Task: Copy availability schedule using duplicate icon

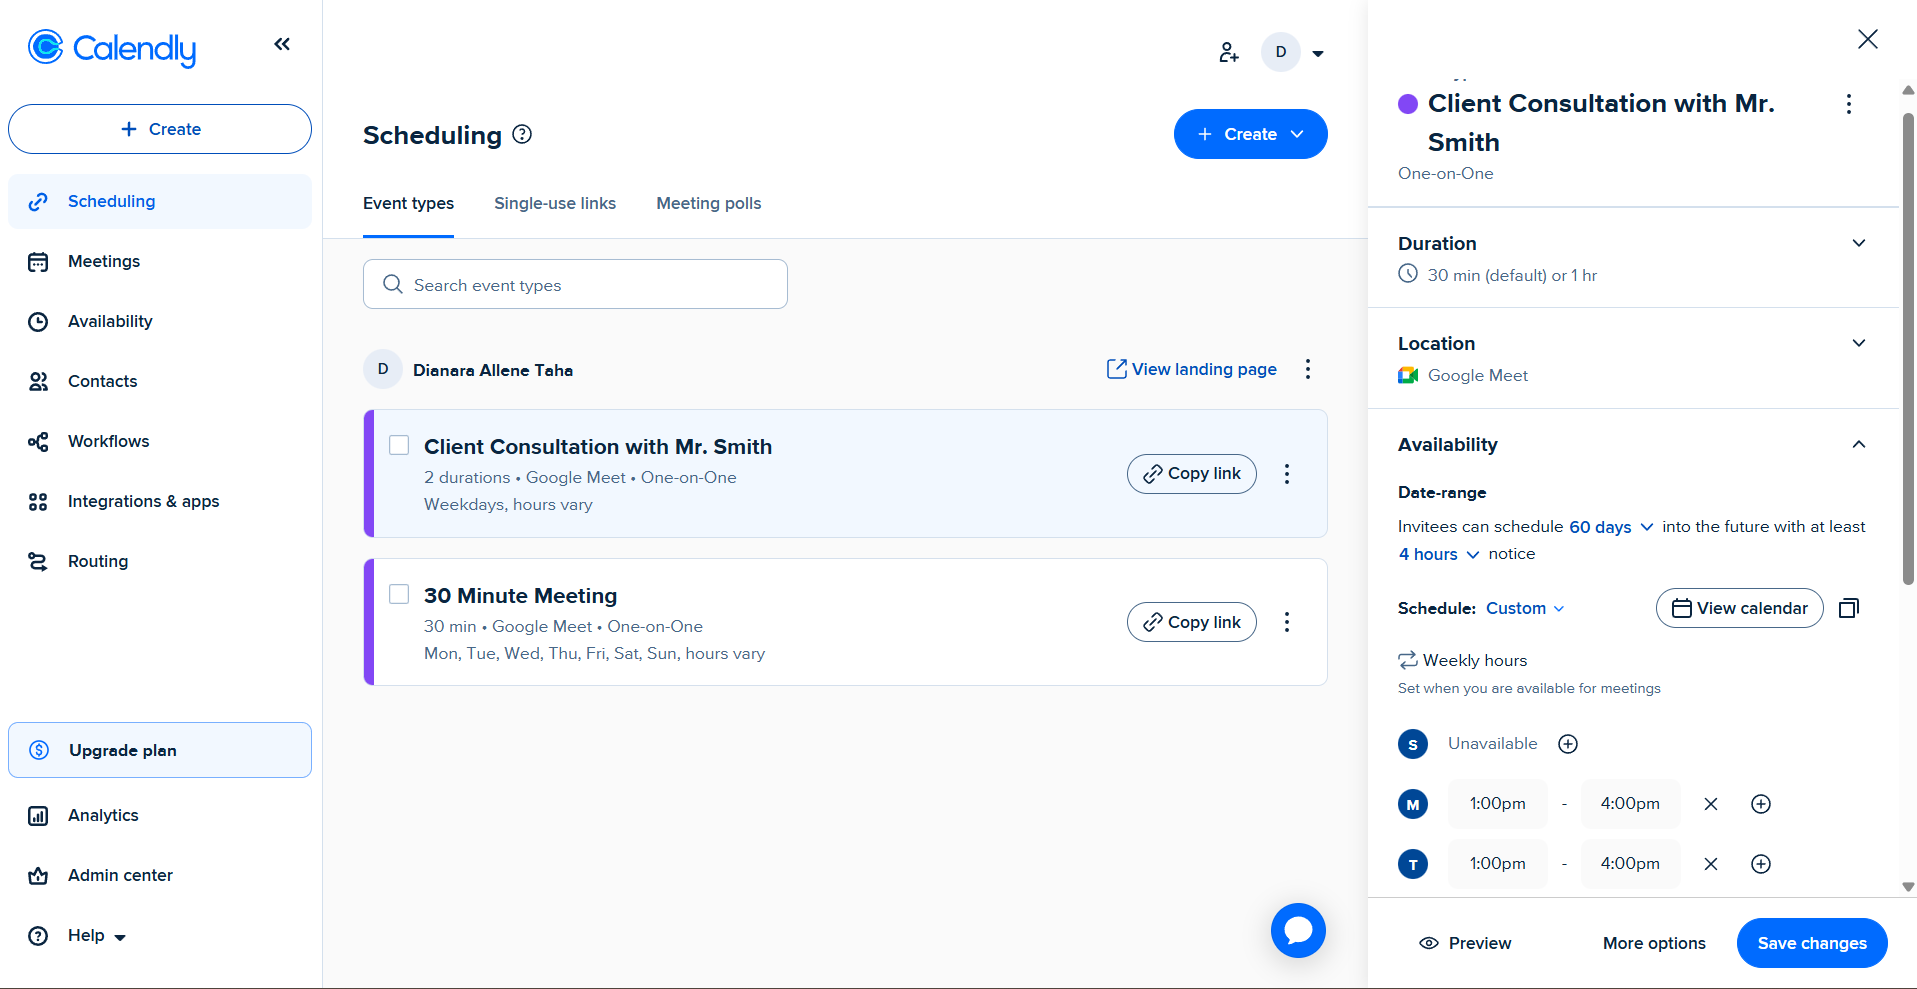Action: (1849, 608)
